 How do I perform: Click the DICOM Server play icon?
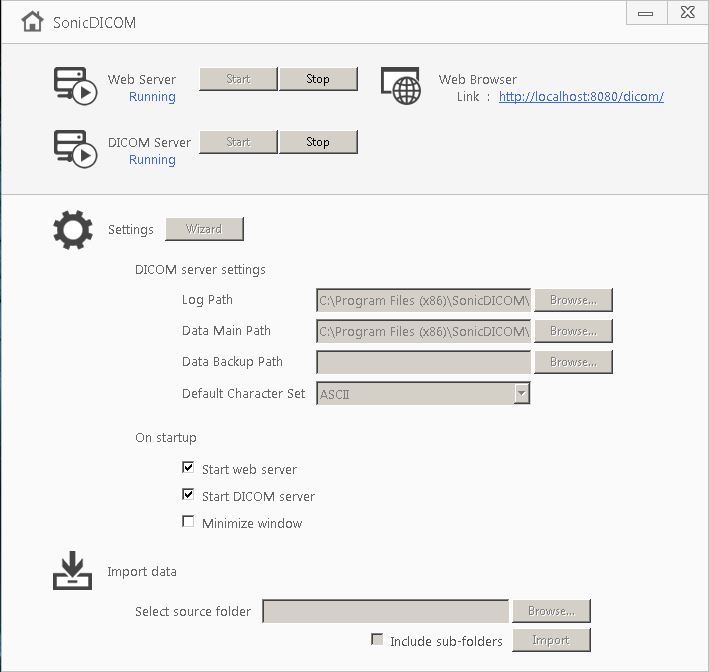[75, 149]
